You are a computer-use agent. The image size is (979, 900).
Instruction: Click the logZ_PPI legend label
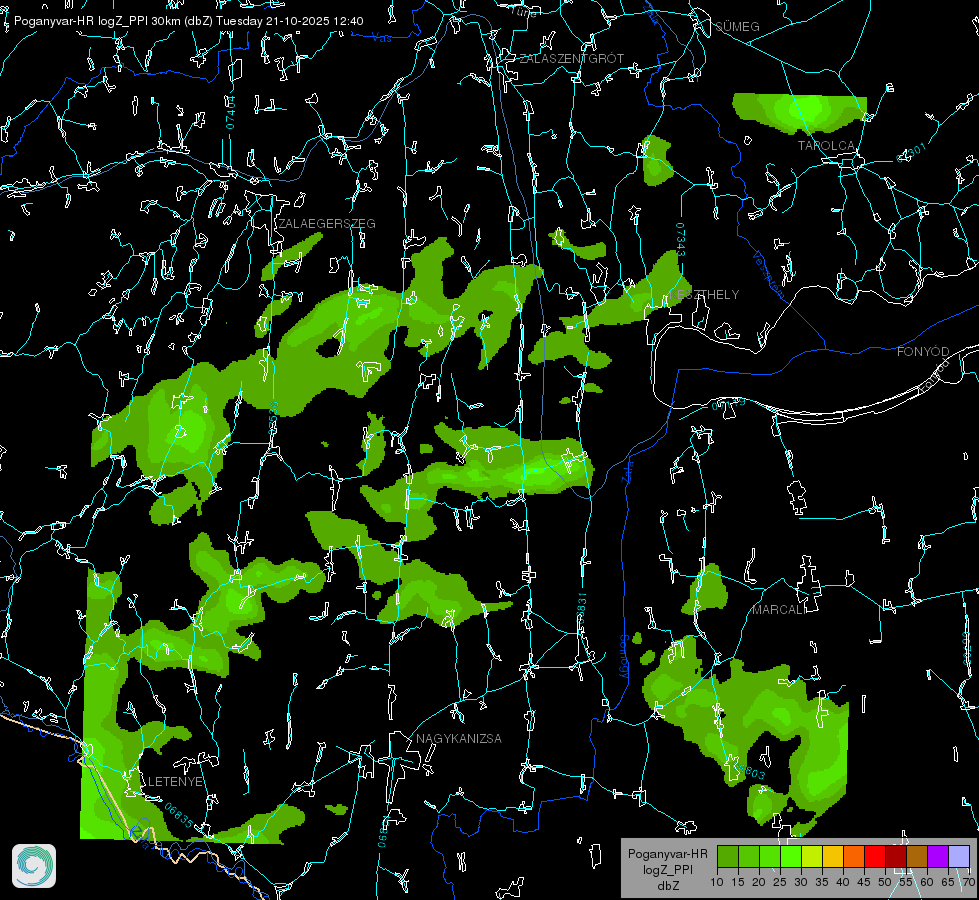pyautogui.click(x=668, y=870)
